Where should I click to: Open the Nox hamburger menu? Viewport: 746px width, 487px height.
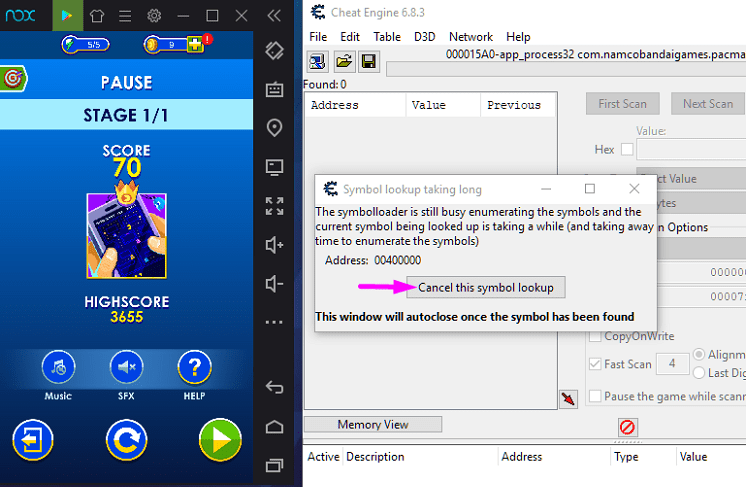click(x=125, y=16)
